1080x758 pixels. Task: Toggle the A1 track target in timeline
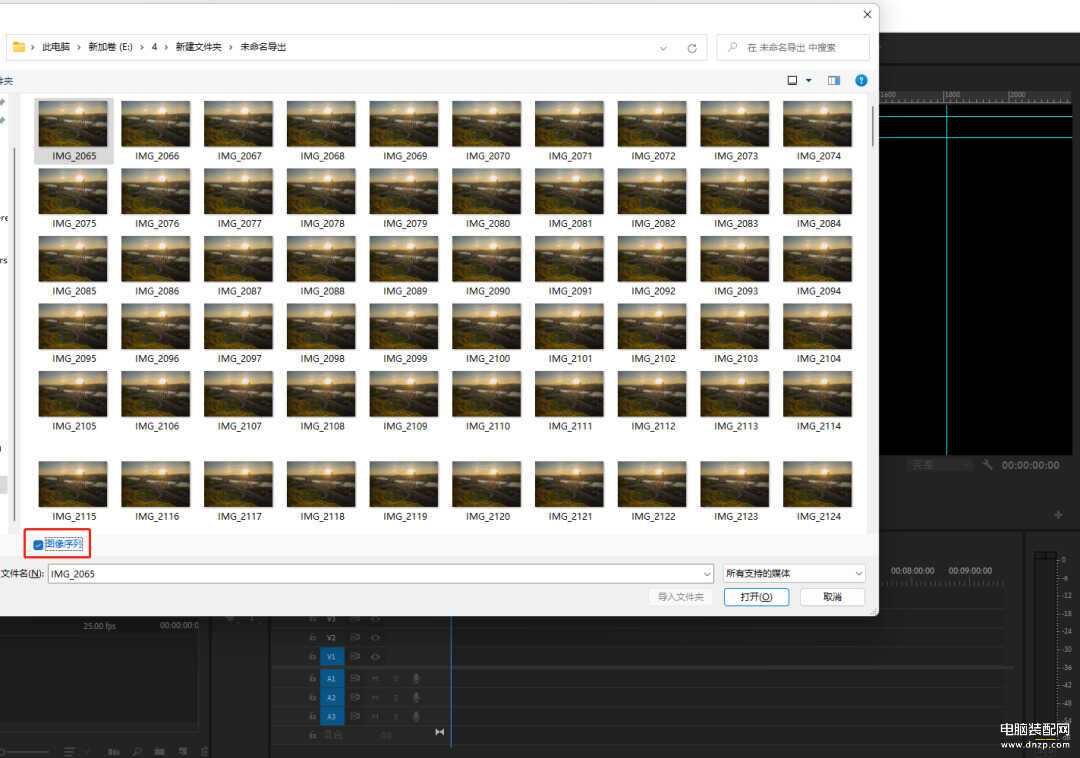[x=331, y=679]
